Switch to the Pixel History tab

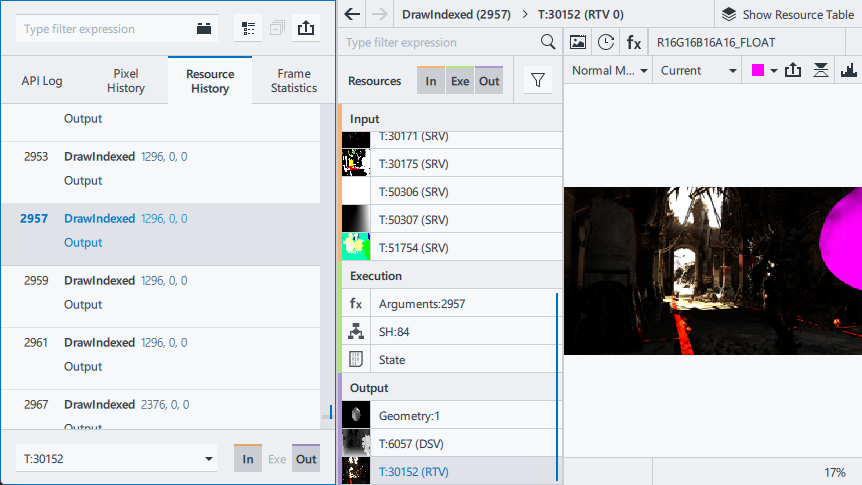[x=126, y=81]
